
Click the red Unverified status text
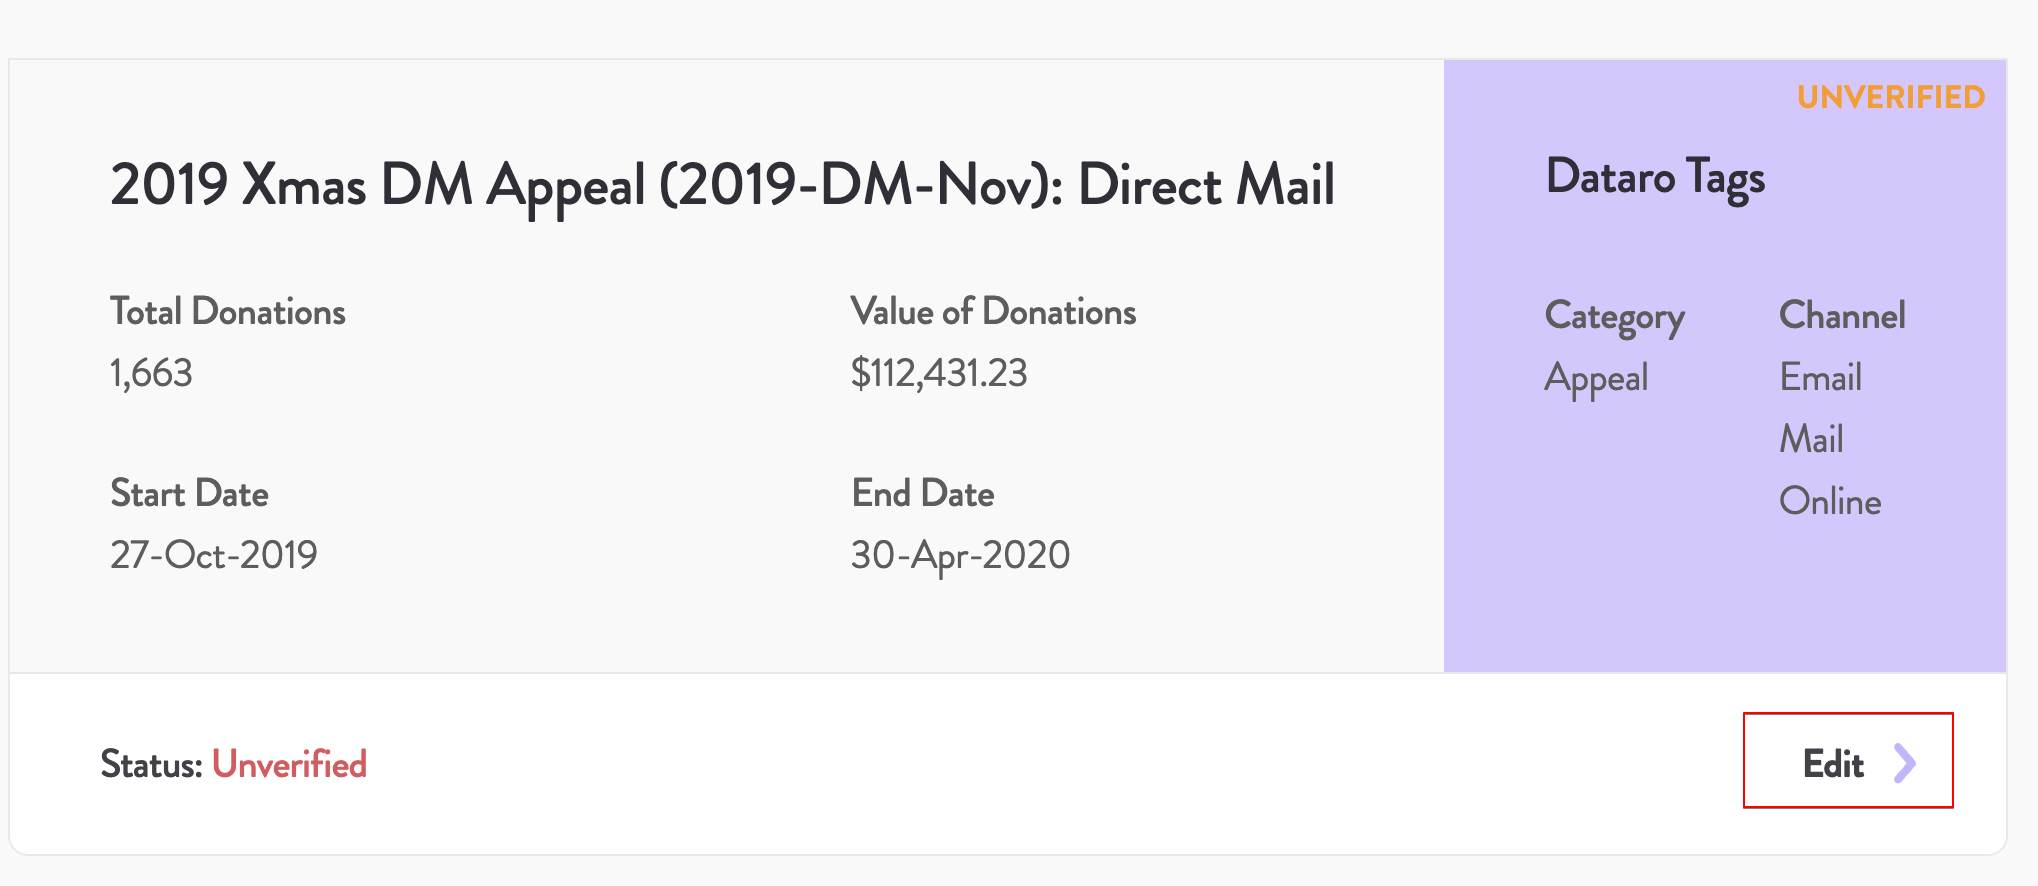pyautogui.click(x=289, y=765)
